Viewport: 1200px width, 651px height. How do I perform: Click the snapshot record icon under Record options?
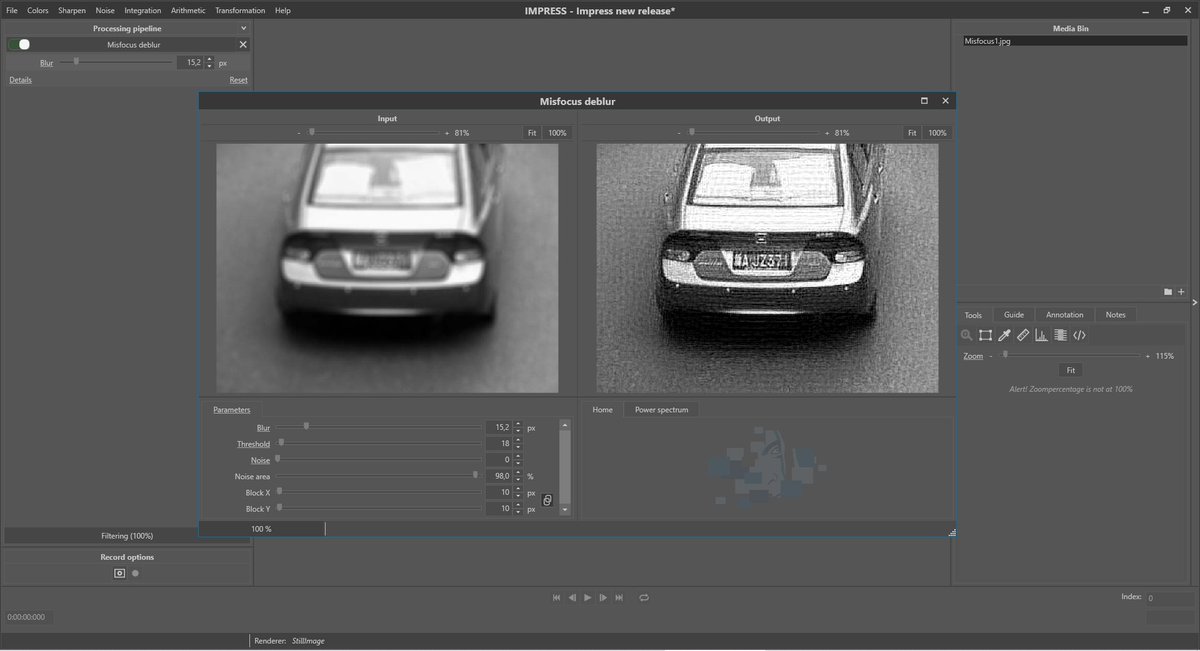point(119,573)
